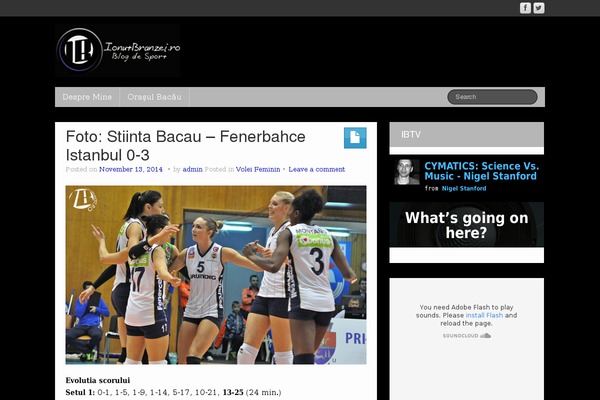
Task: Open the Despre Mine menu item
Action: 88,97
